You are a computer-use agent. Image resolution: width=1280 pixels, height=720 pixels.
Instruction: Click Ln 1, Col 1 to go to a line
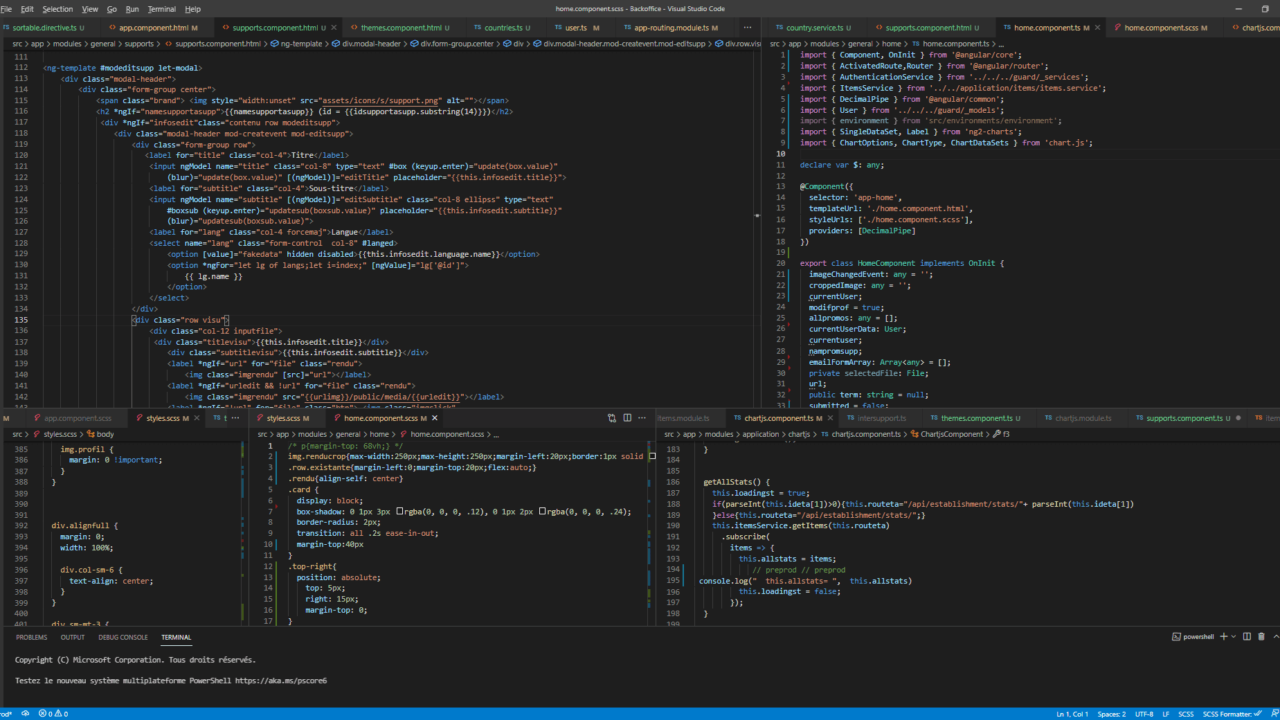coord(1072,713)
